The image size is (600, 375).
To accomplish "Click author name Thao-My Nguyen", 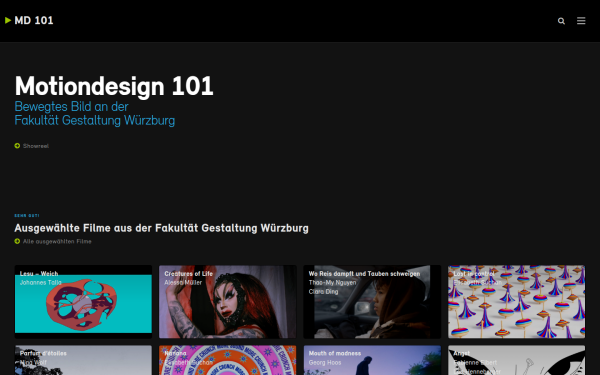I will [332, 283].
